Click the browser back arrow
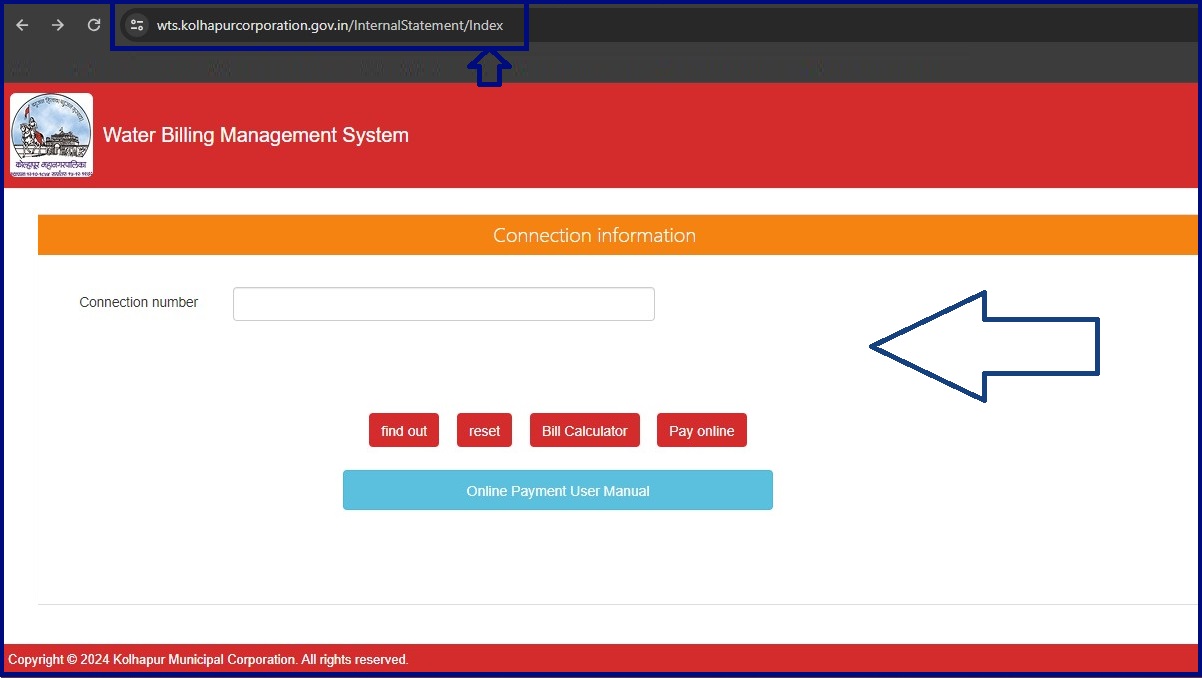 click(x=22, y=25)
